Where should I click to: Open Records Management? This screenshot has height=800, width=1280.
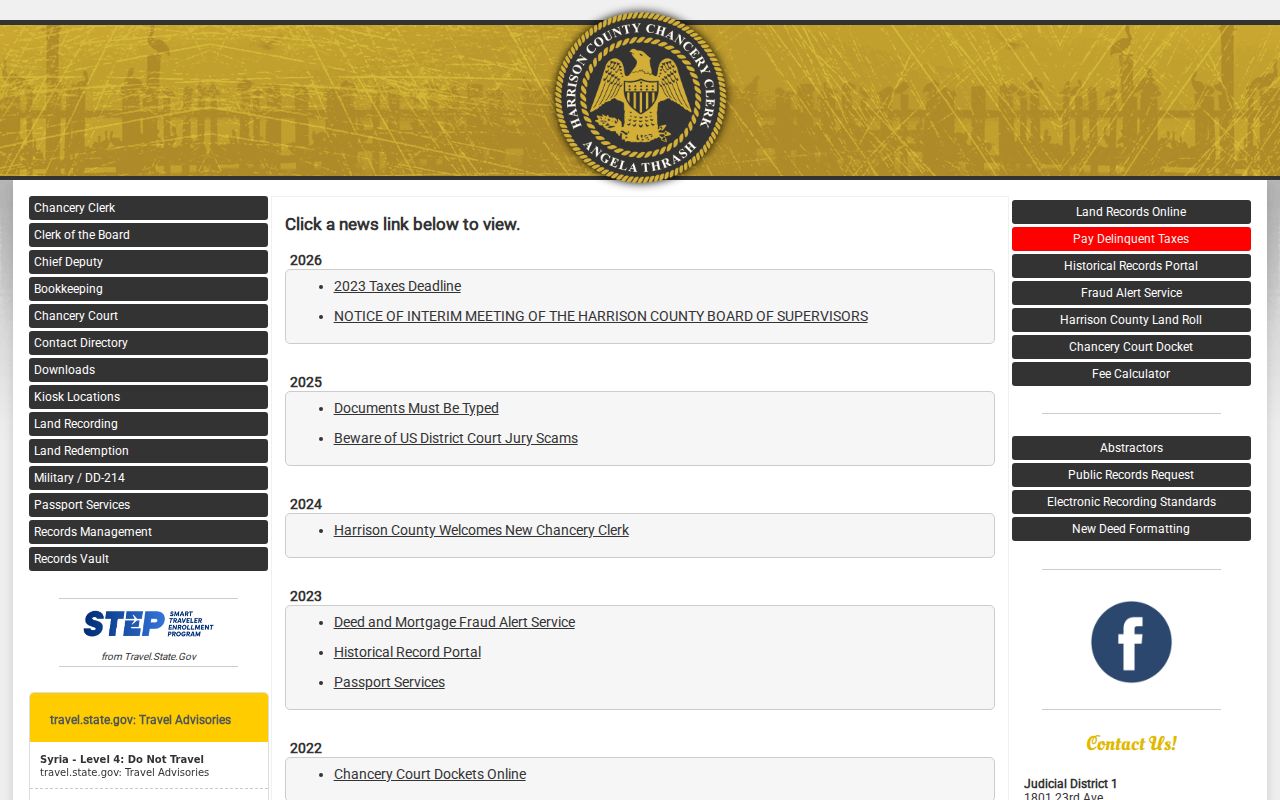click(148, 532)
